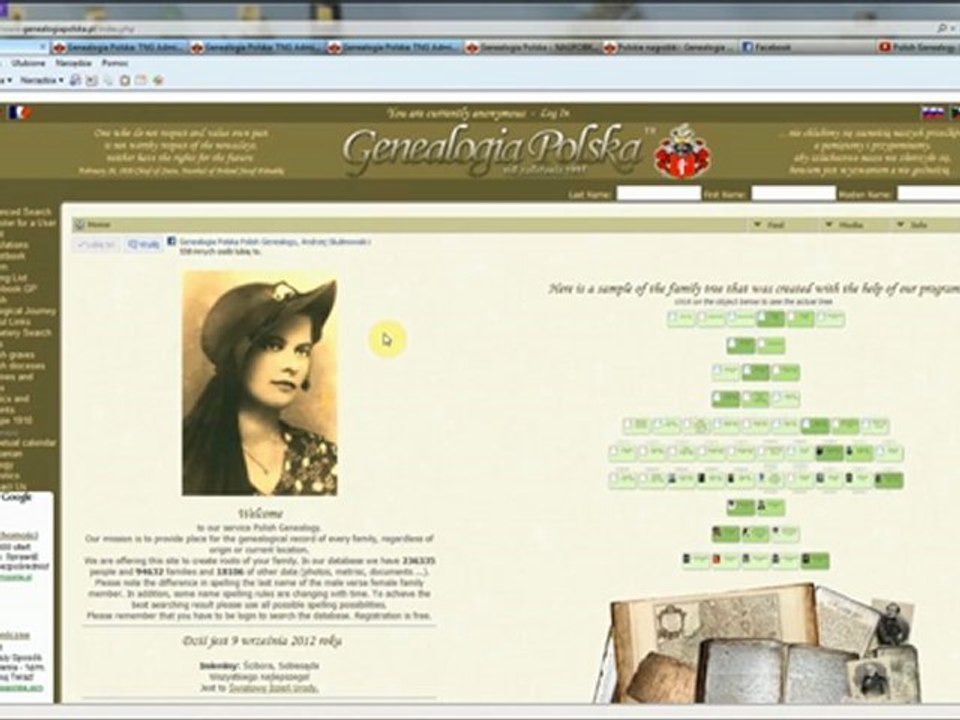This screenshot has width=960, height=720.
Task: Expand the Find dropdown menu
Action: 770,225
